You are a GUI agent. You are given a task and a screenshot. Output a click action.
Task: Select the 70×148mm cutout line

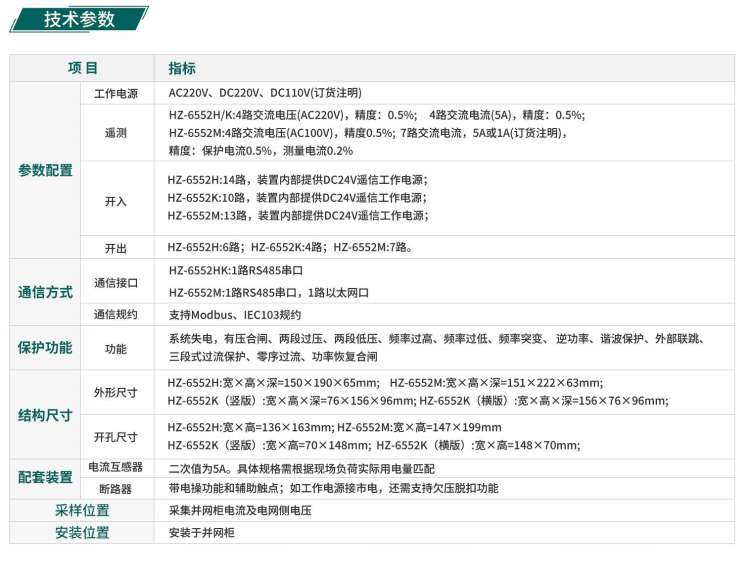(374, 445)
